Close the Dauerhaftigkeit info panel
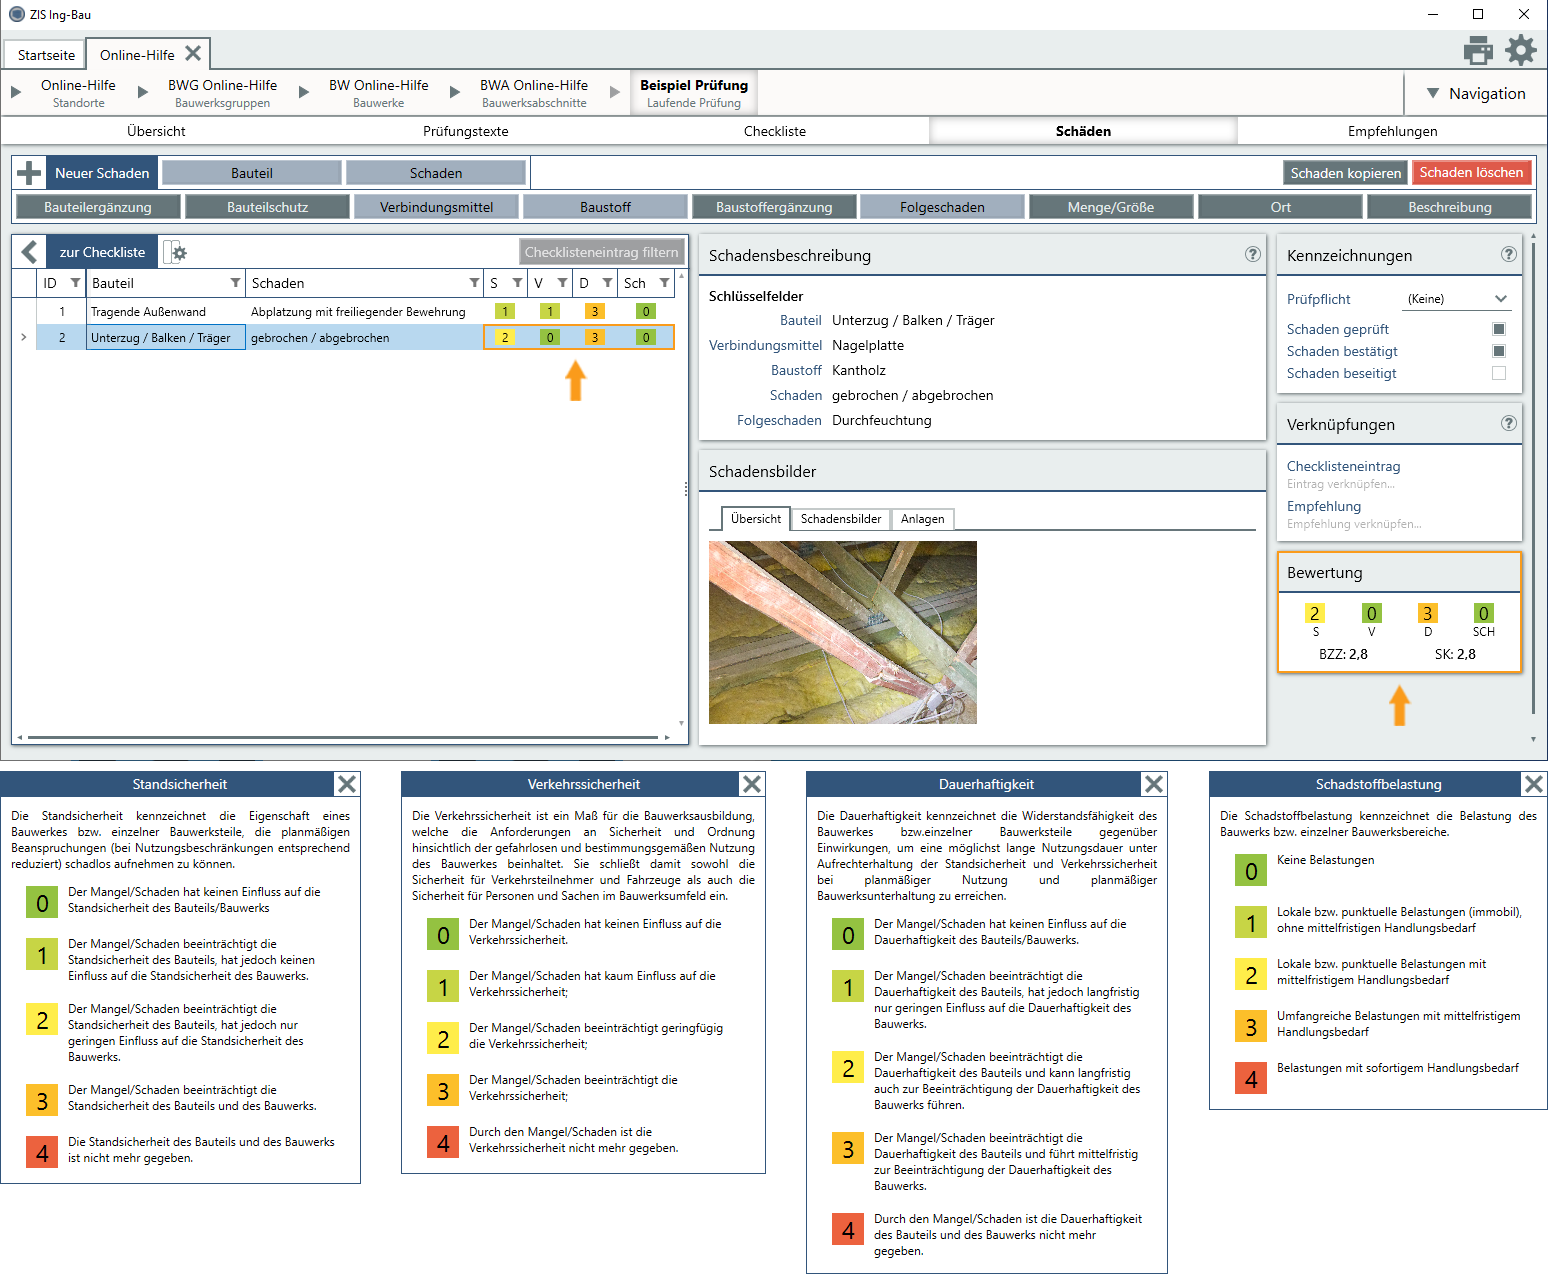 pos(1154,784)
